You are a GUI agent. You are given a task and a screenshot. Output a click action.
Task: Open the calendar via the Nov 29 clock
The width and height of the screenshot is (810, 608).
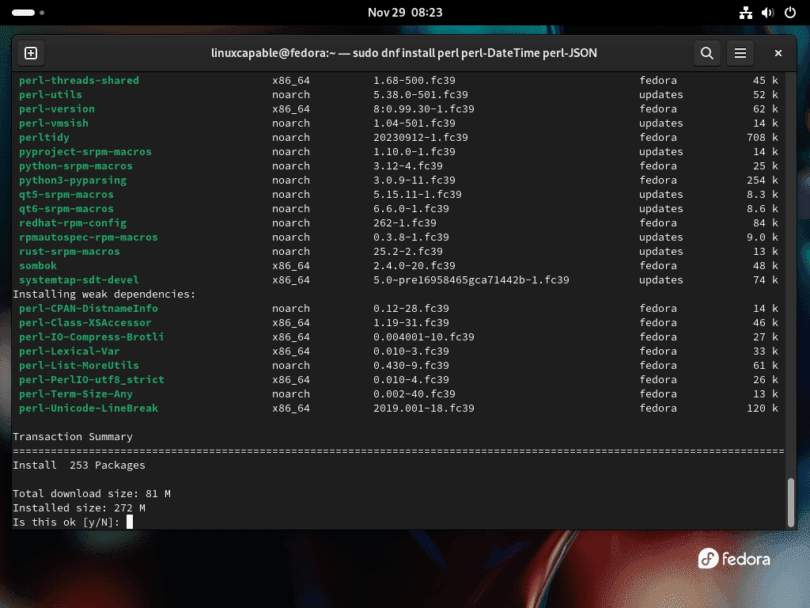pyautogui.click(x=405, y=13)
